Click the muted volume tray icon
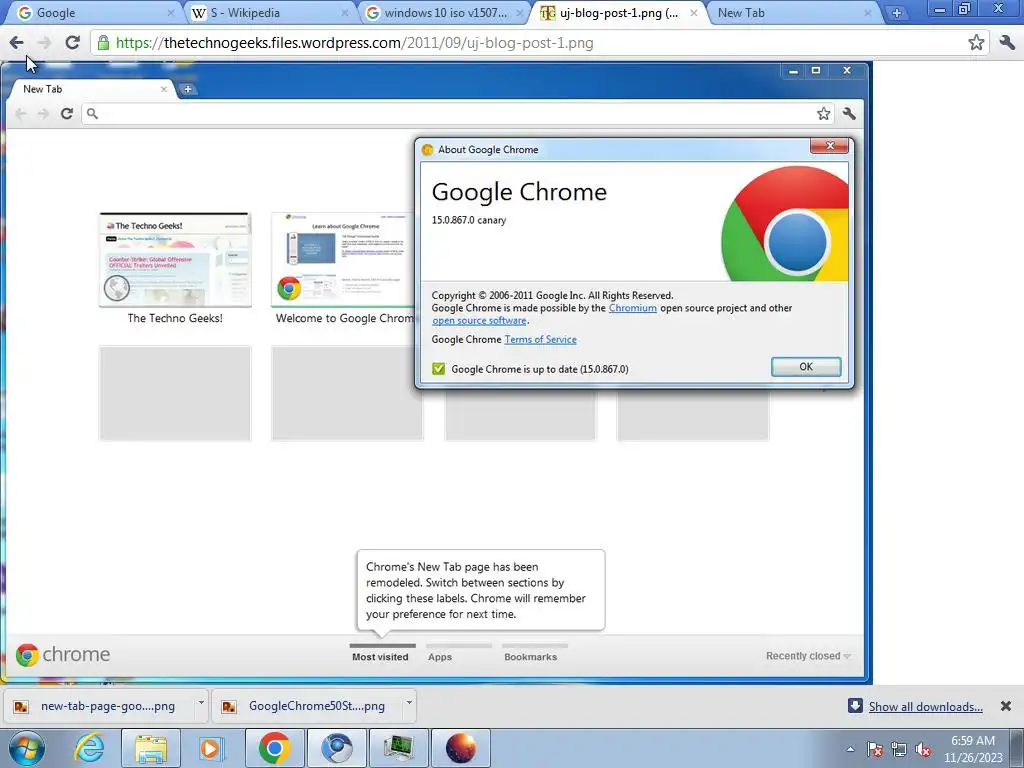The width and height of the screenshot is (1024, 768). [923, 749]
